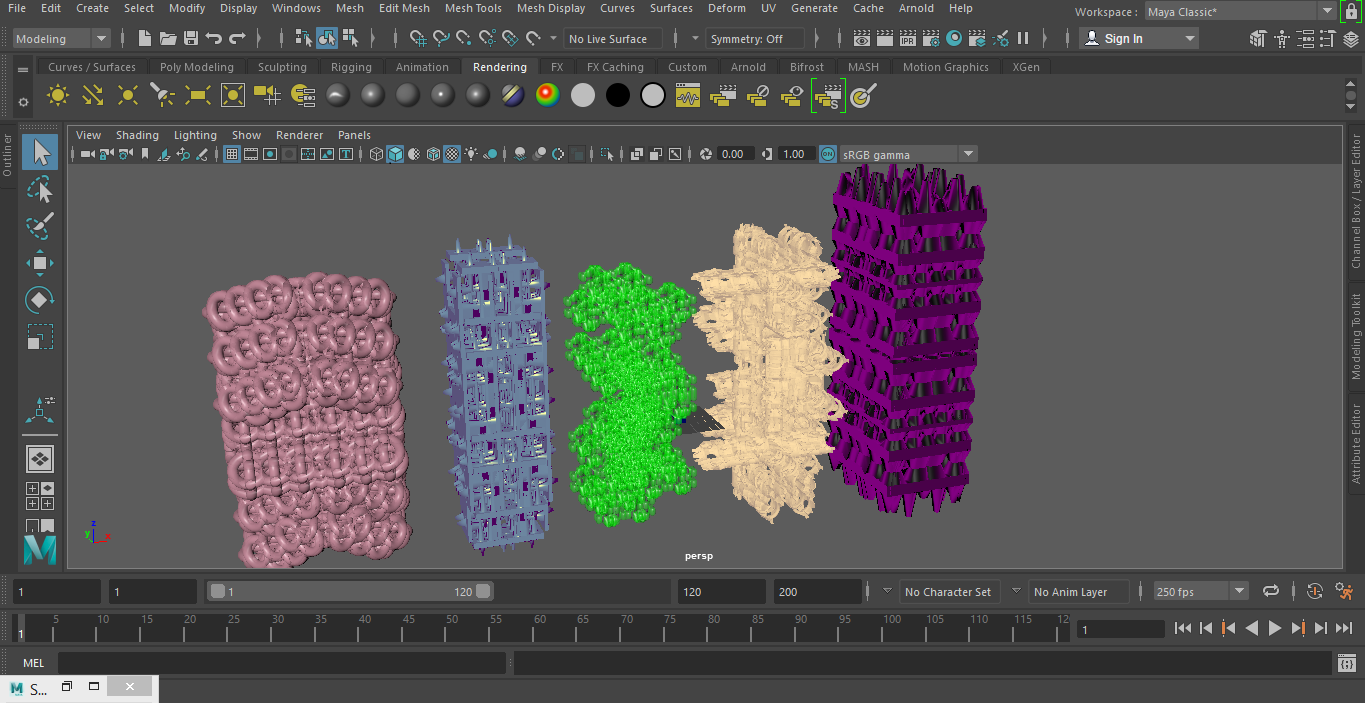This screenshot has width=1365, height=703.
Task: Switch to the Poly Modeling shelf tab
Action: pyautogui.click(x=196, y=67)
